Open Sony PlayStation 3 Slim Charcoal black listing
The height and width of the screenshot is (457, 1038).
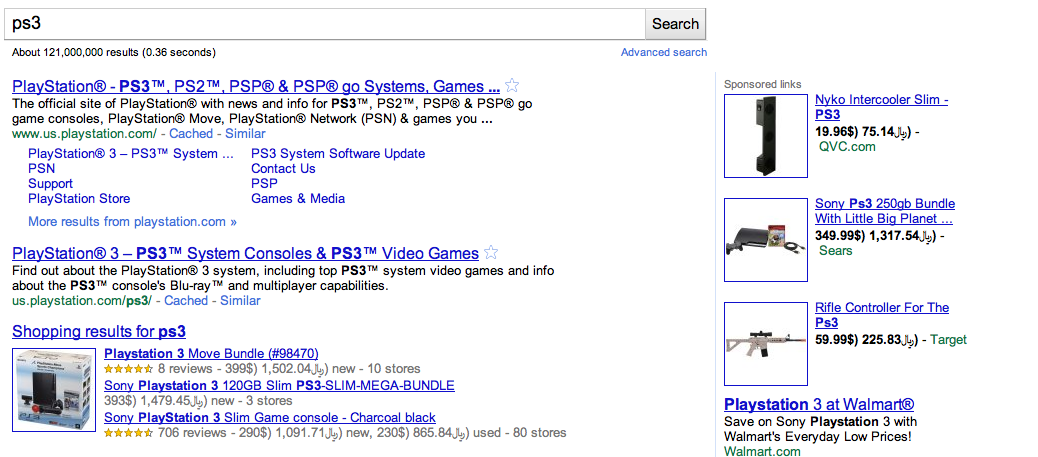coord(270,418)
